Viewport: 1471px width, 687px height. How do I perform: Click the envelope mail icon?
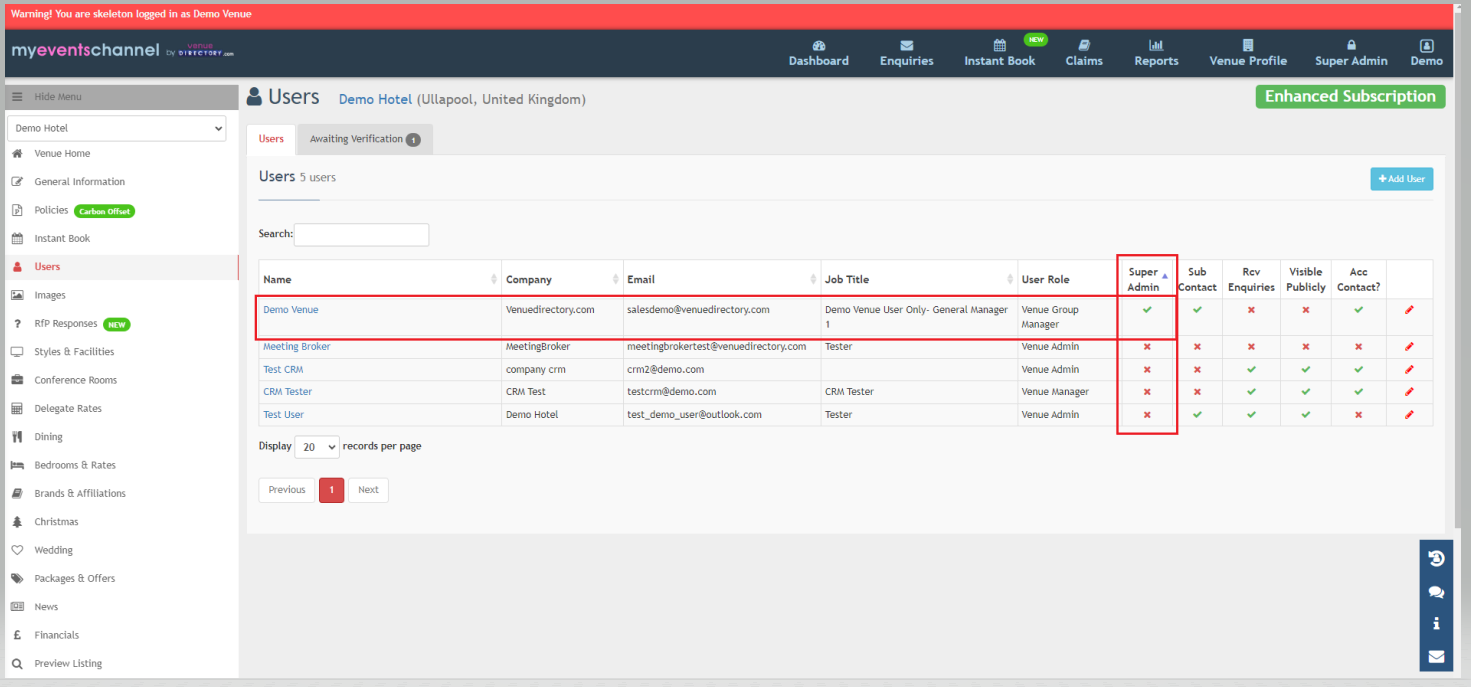click(1436, 656)
